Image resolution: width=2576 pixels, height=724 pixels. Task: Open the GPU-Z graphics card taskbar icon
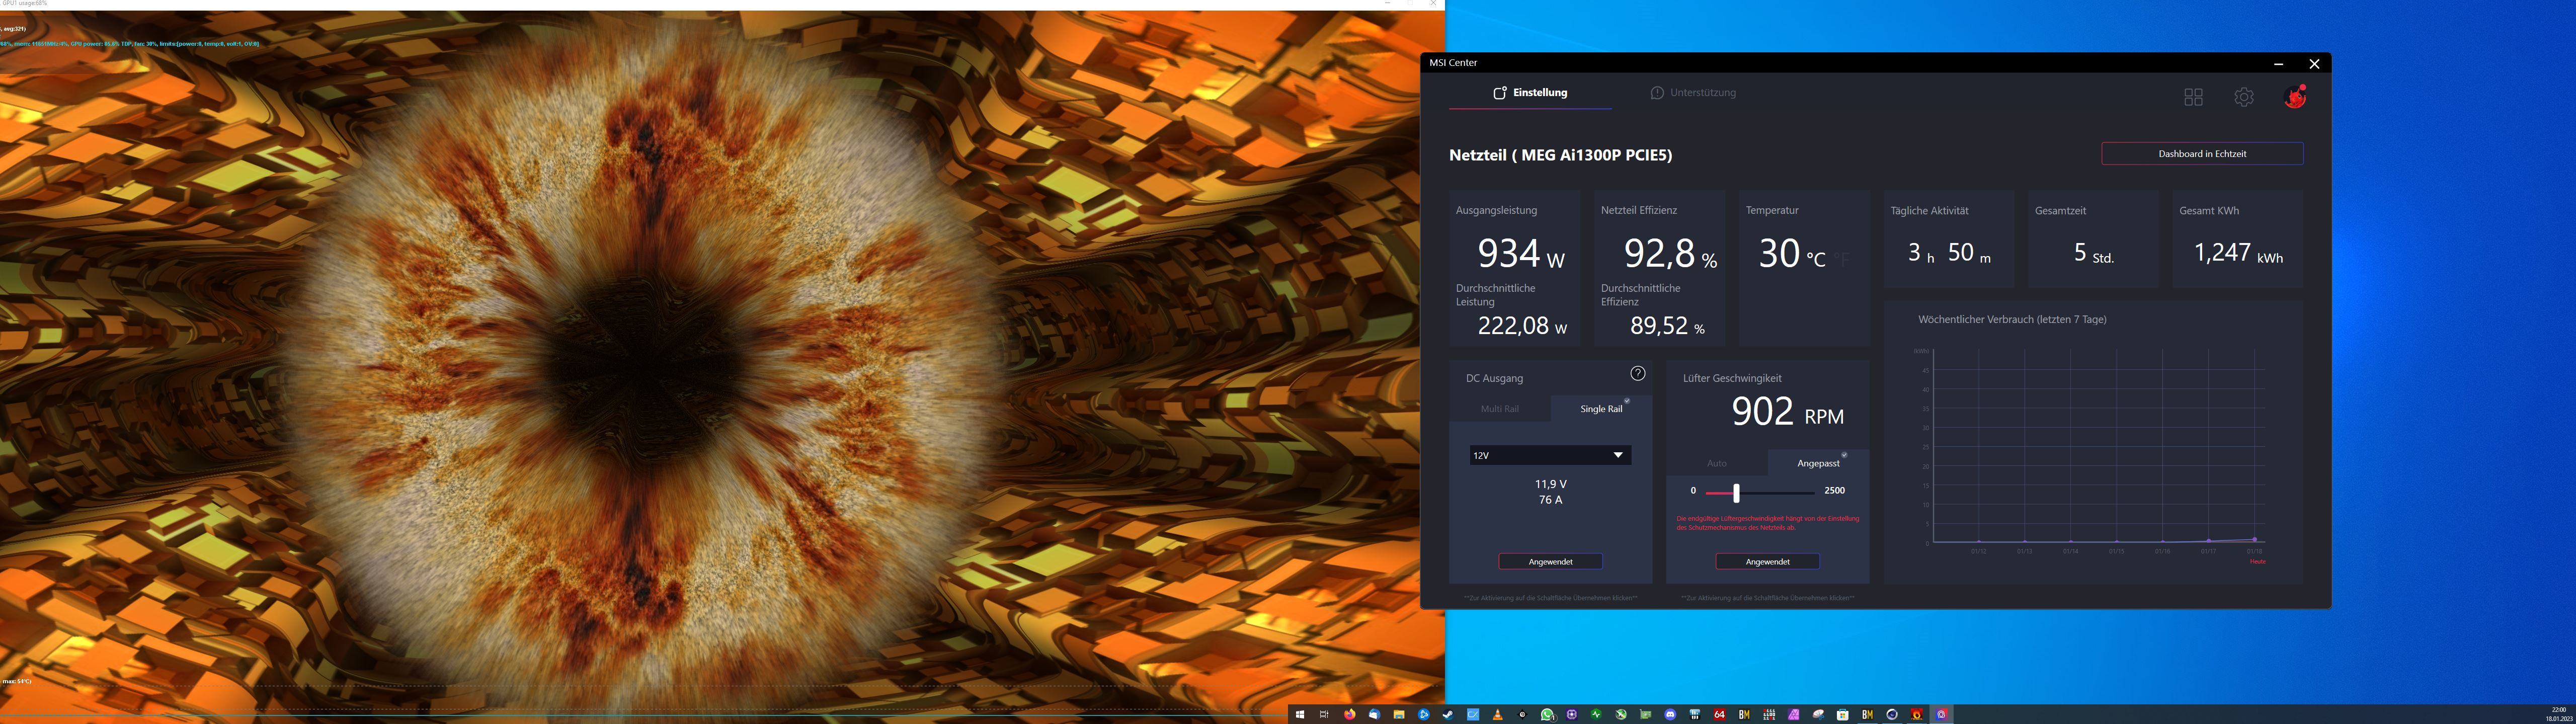point(1646,714)
